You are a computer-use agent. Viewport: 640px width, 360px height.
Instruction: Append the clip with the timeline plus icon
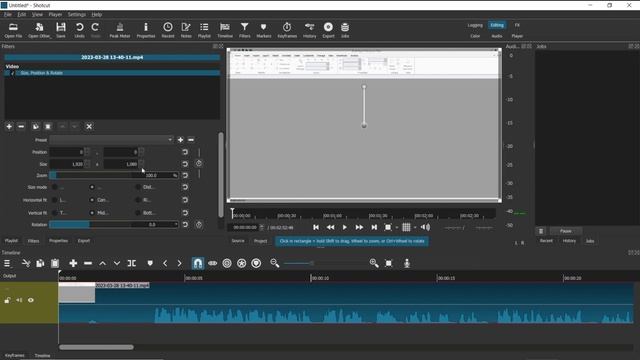73,263
